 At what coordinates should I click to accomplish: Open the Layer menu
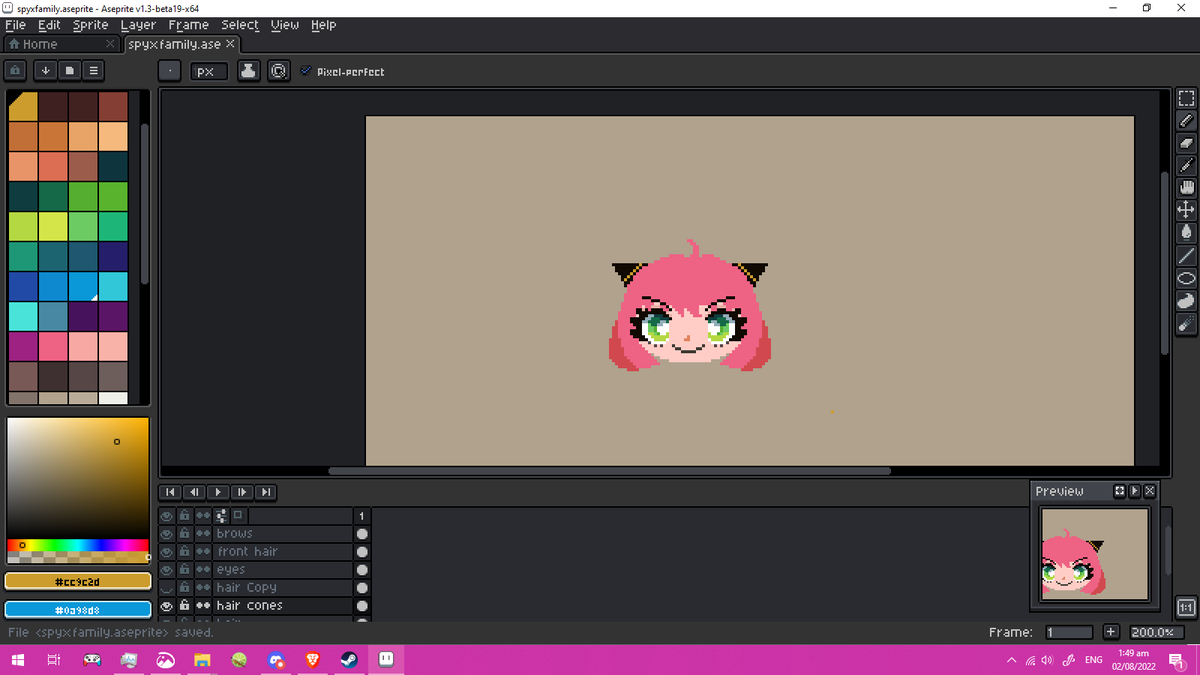pos(138,25)
